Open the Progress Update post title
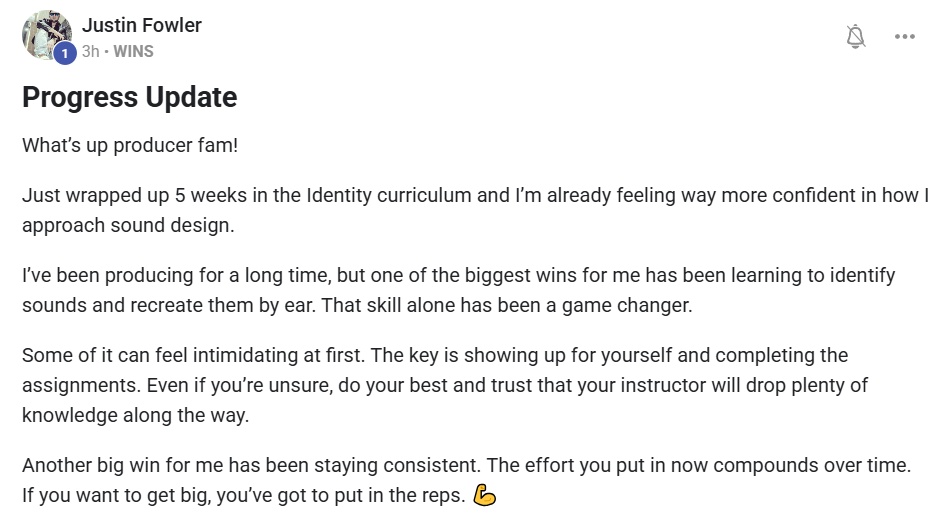The image size is (949, 523). click(129, 97)
